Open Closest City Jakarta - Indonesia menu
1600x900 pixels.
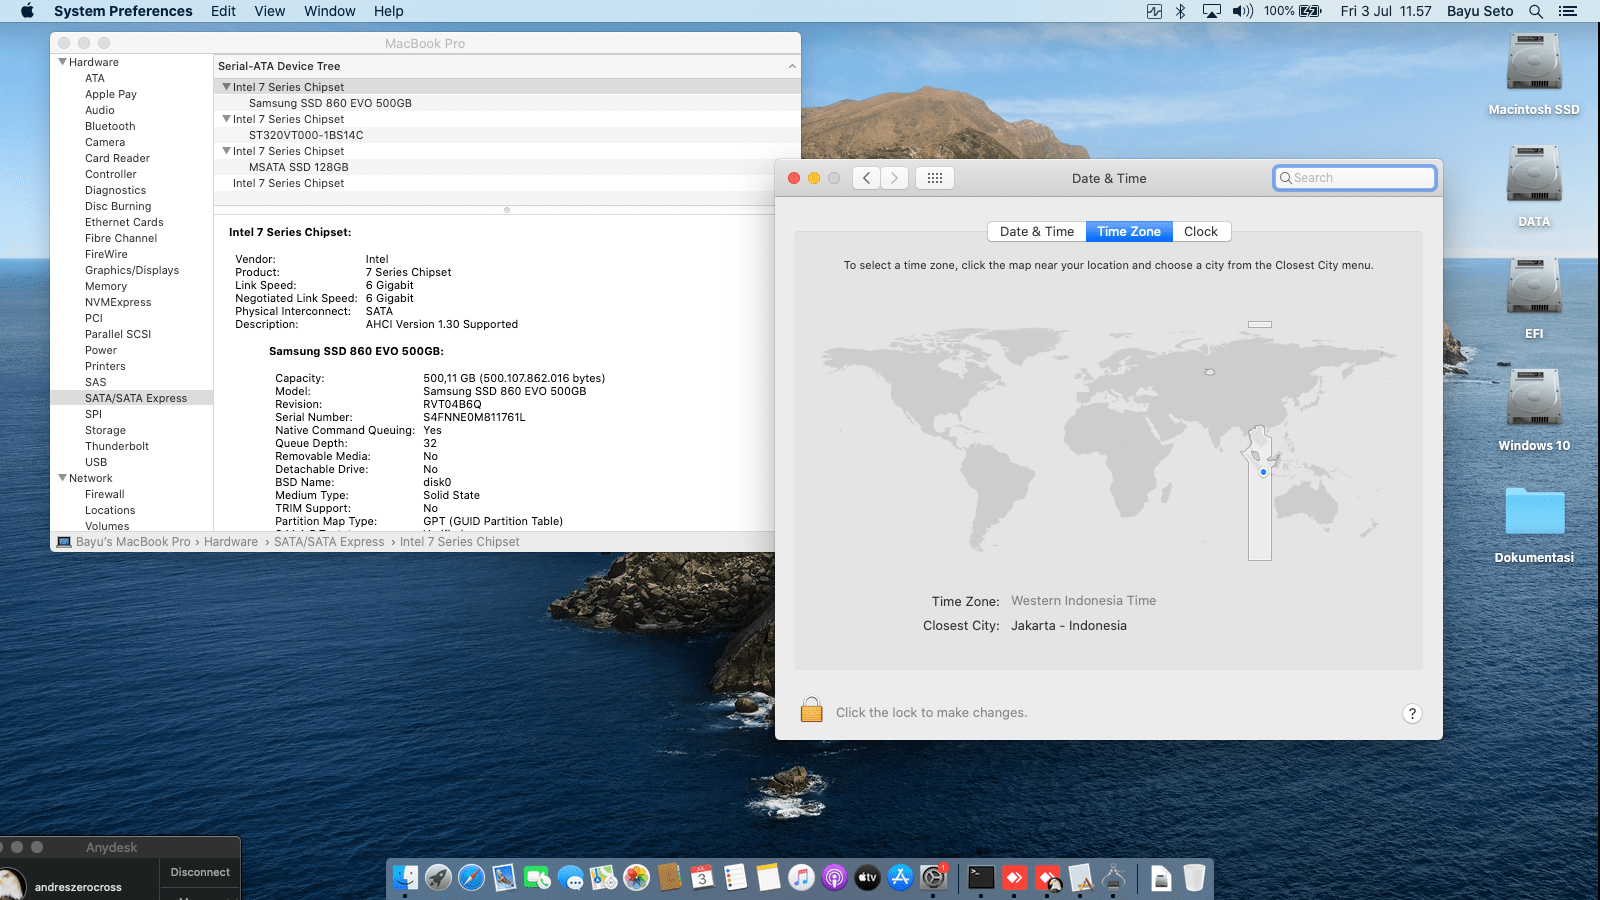[1069, 626]
